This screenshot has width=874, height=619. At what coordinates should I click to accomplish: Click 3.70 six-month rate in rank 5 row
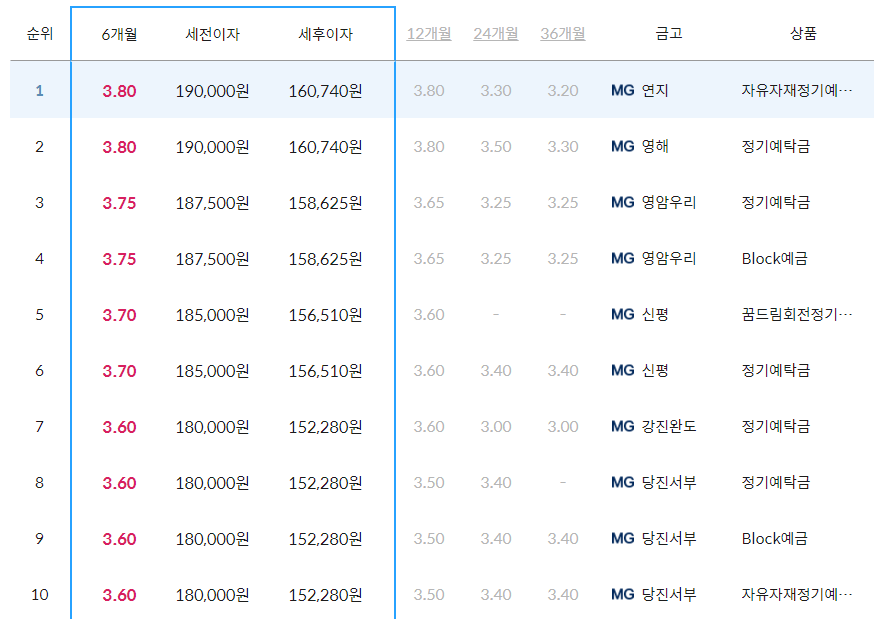119,315
